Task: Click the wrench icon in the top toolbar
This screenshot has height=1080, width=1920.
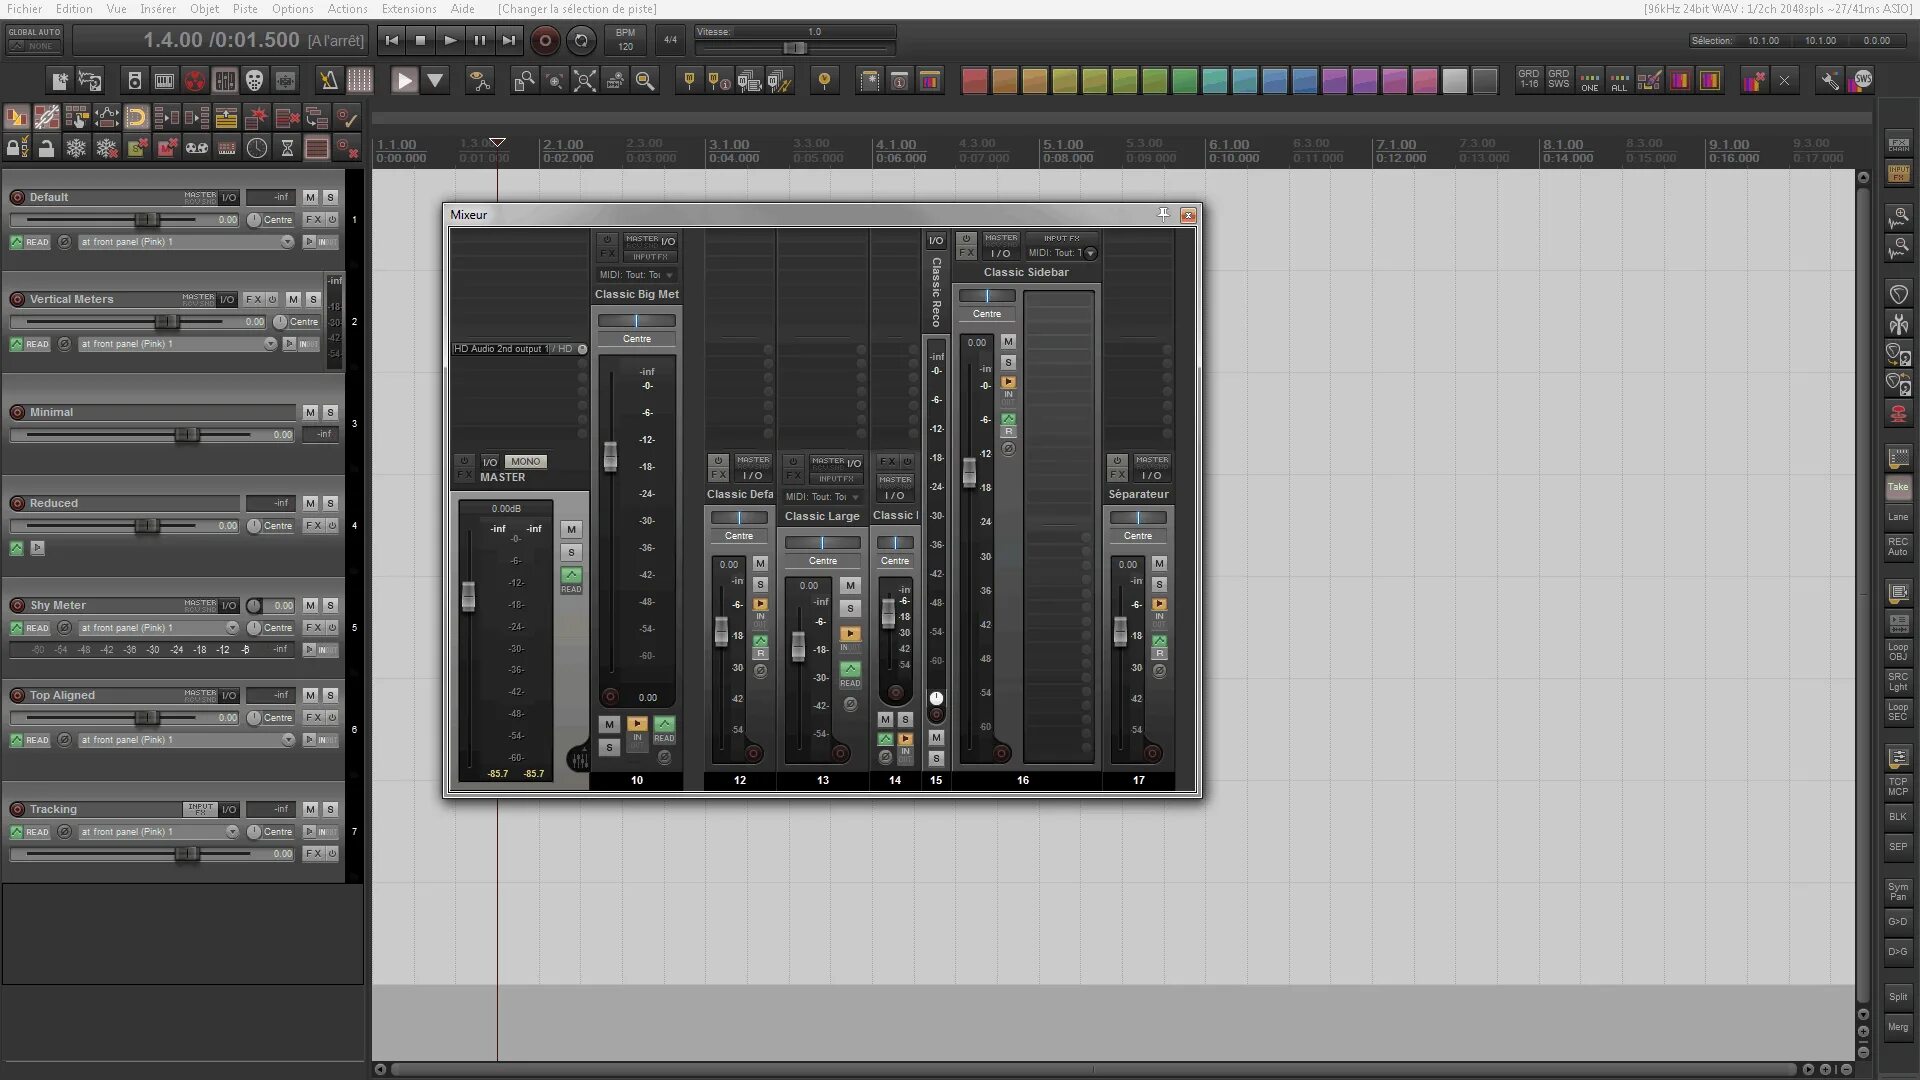Action: [x=1829, y=81]
